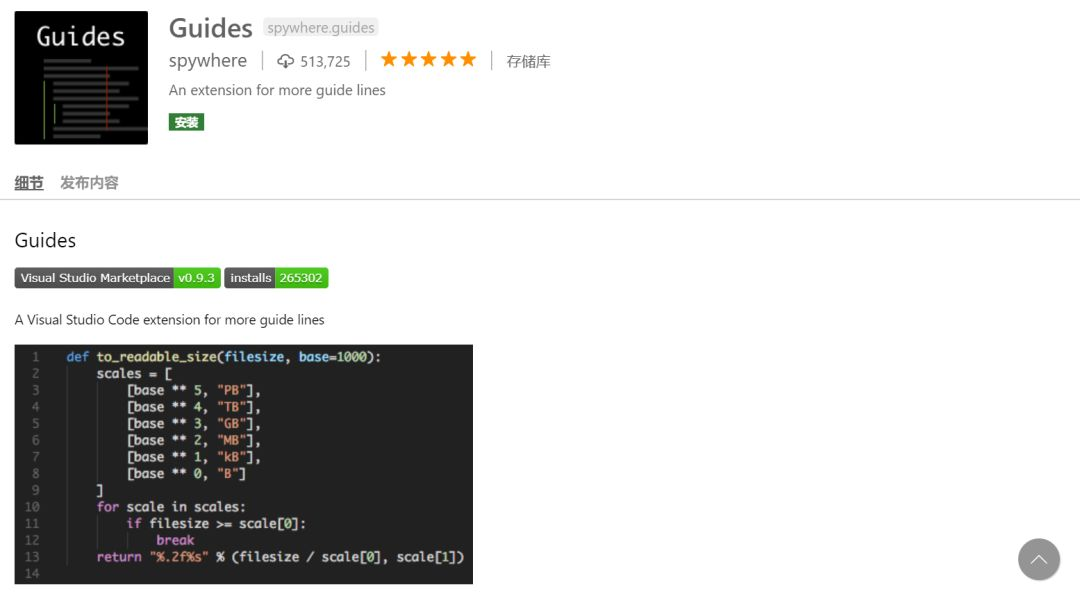The width and height of the screenshot is (1080, 594).
Task: Click the large Guides extension title
Action: [x=210, y=28]
